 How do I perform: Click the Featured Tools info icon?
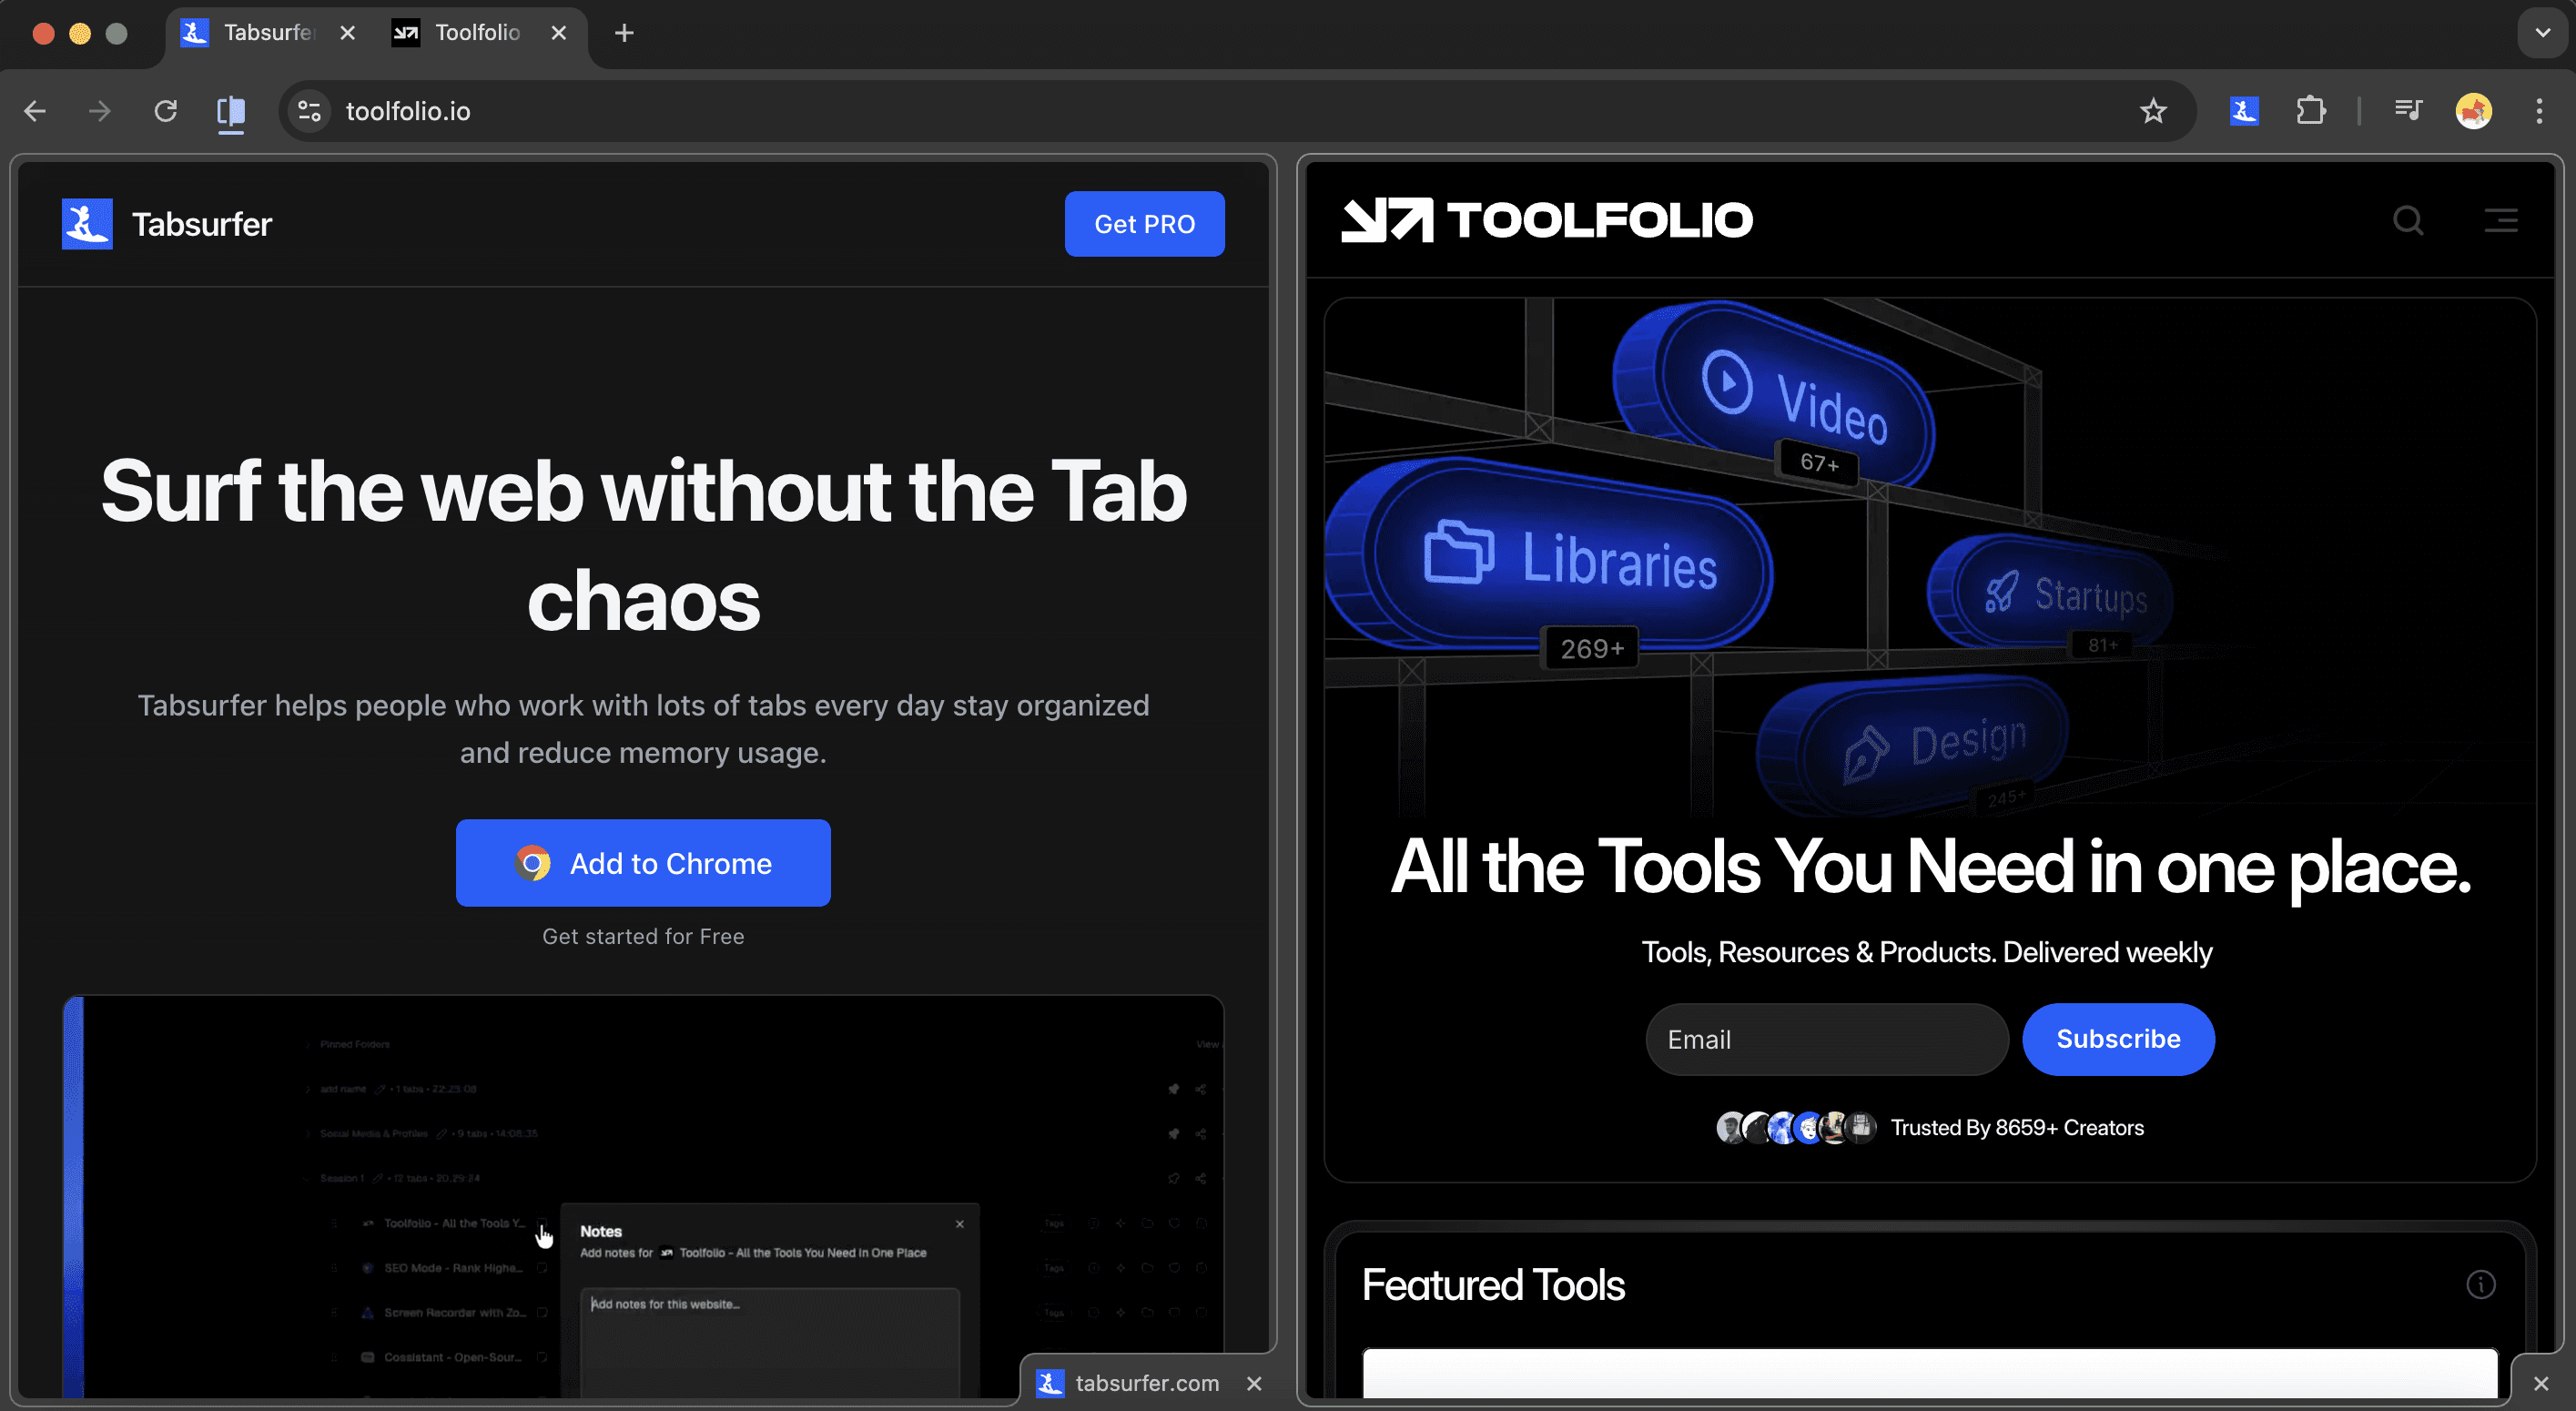2480,1284
